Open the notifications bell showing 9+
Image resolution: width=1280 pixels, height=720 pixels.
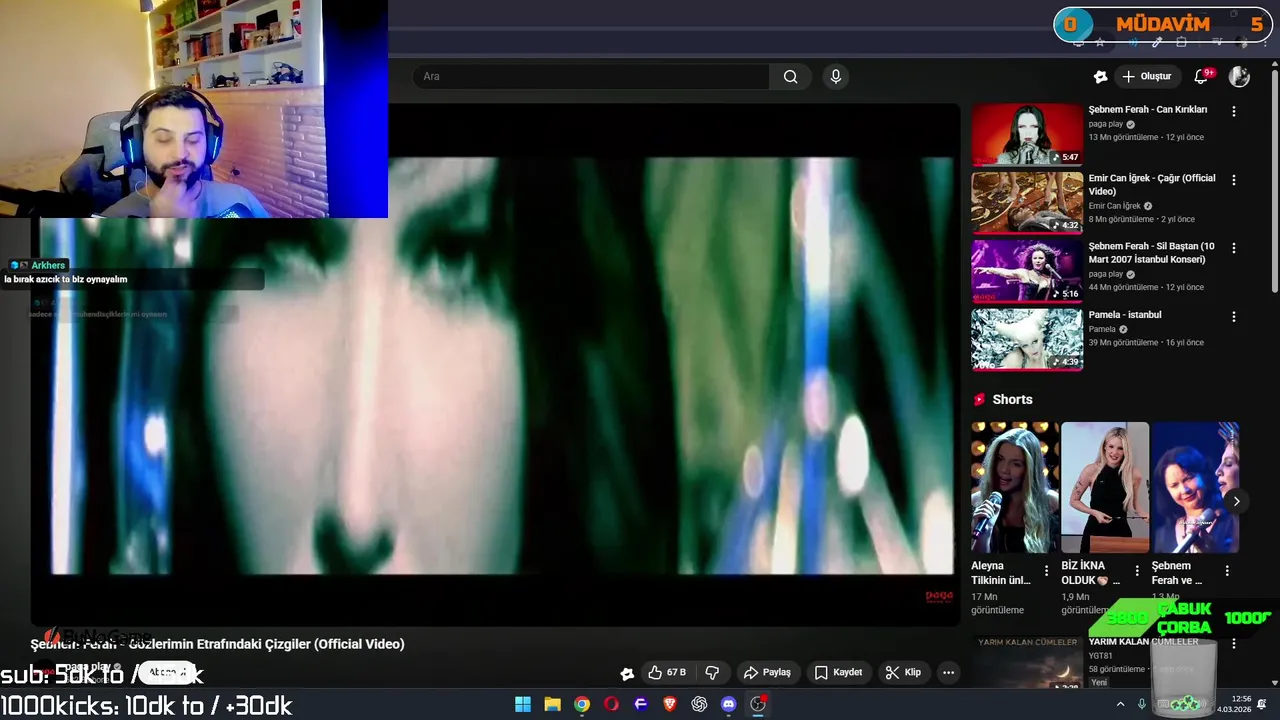pyautogui.click(x=1202, y=77)
